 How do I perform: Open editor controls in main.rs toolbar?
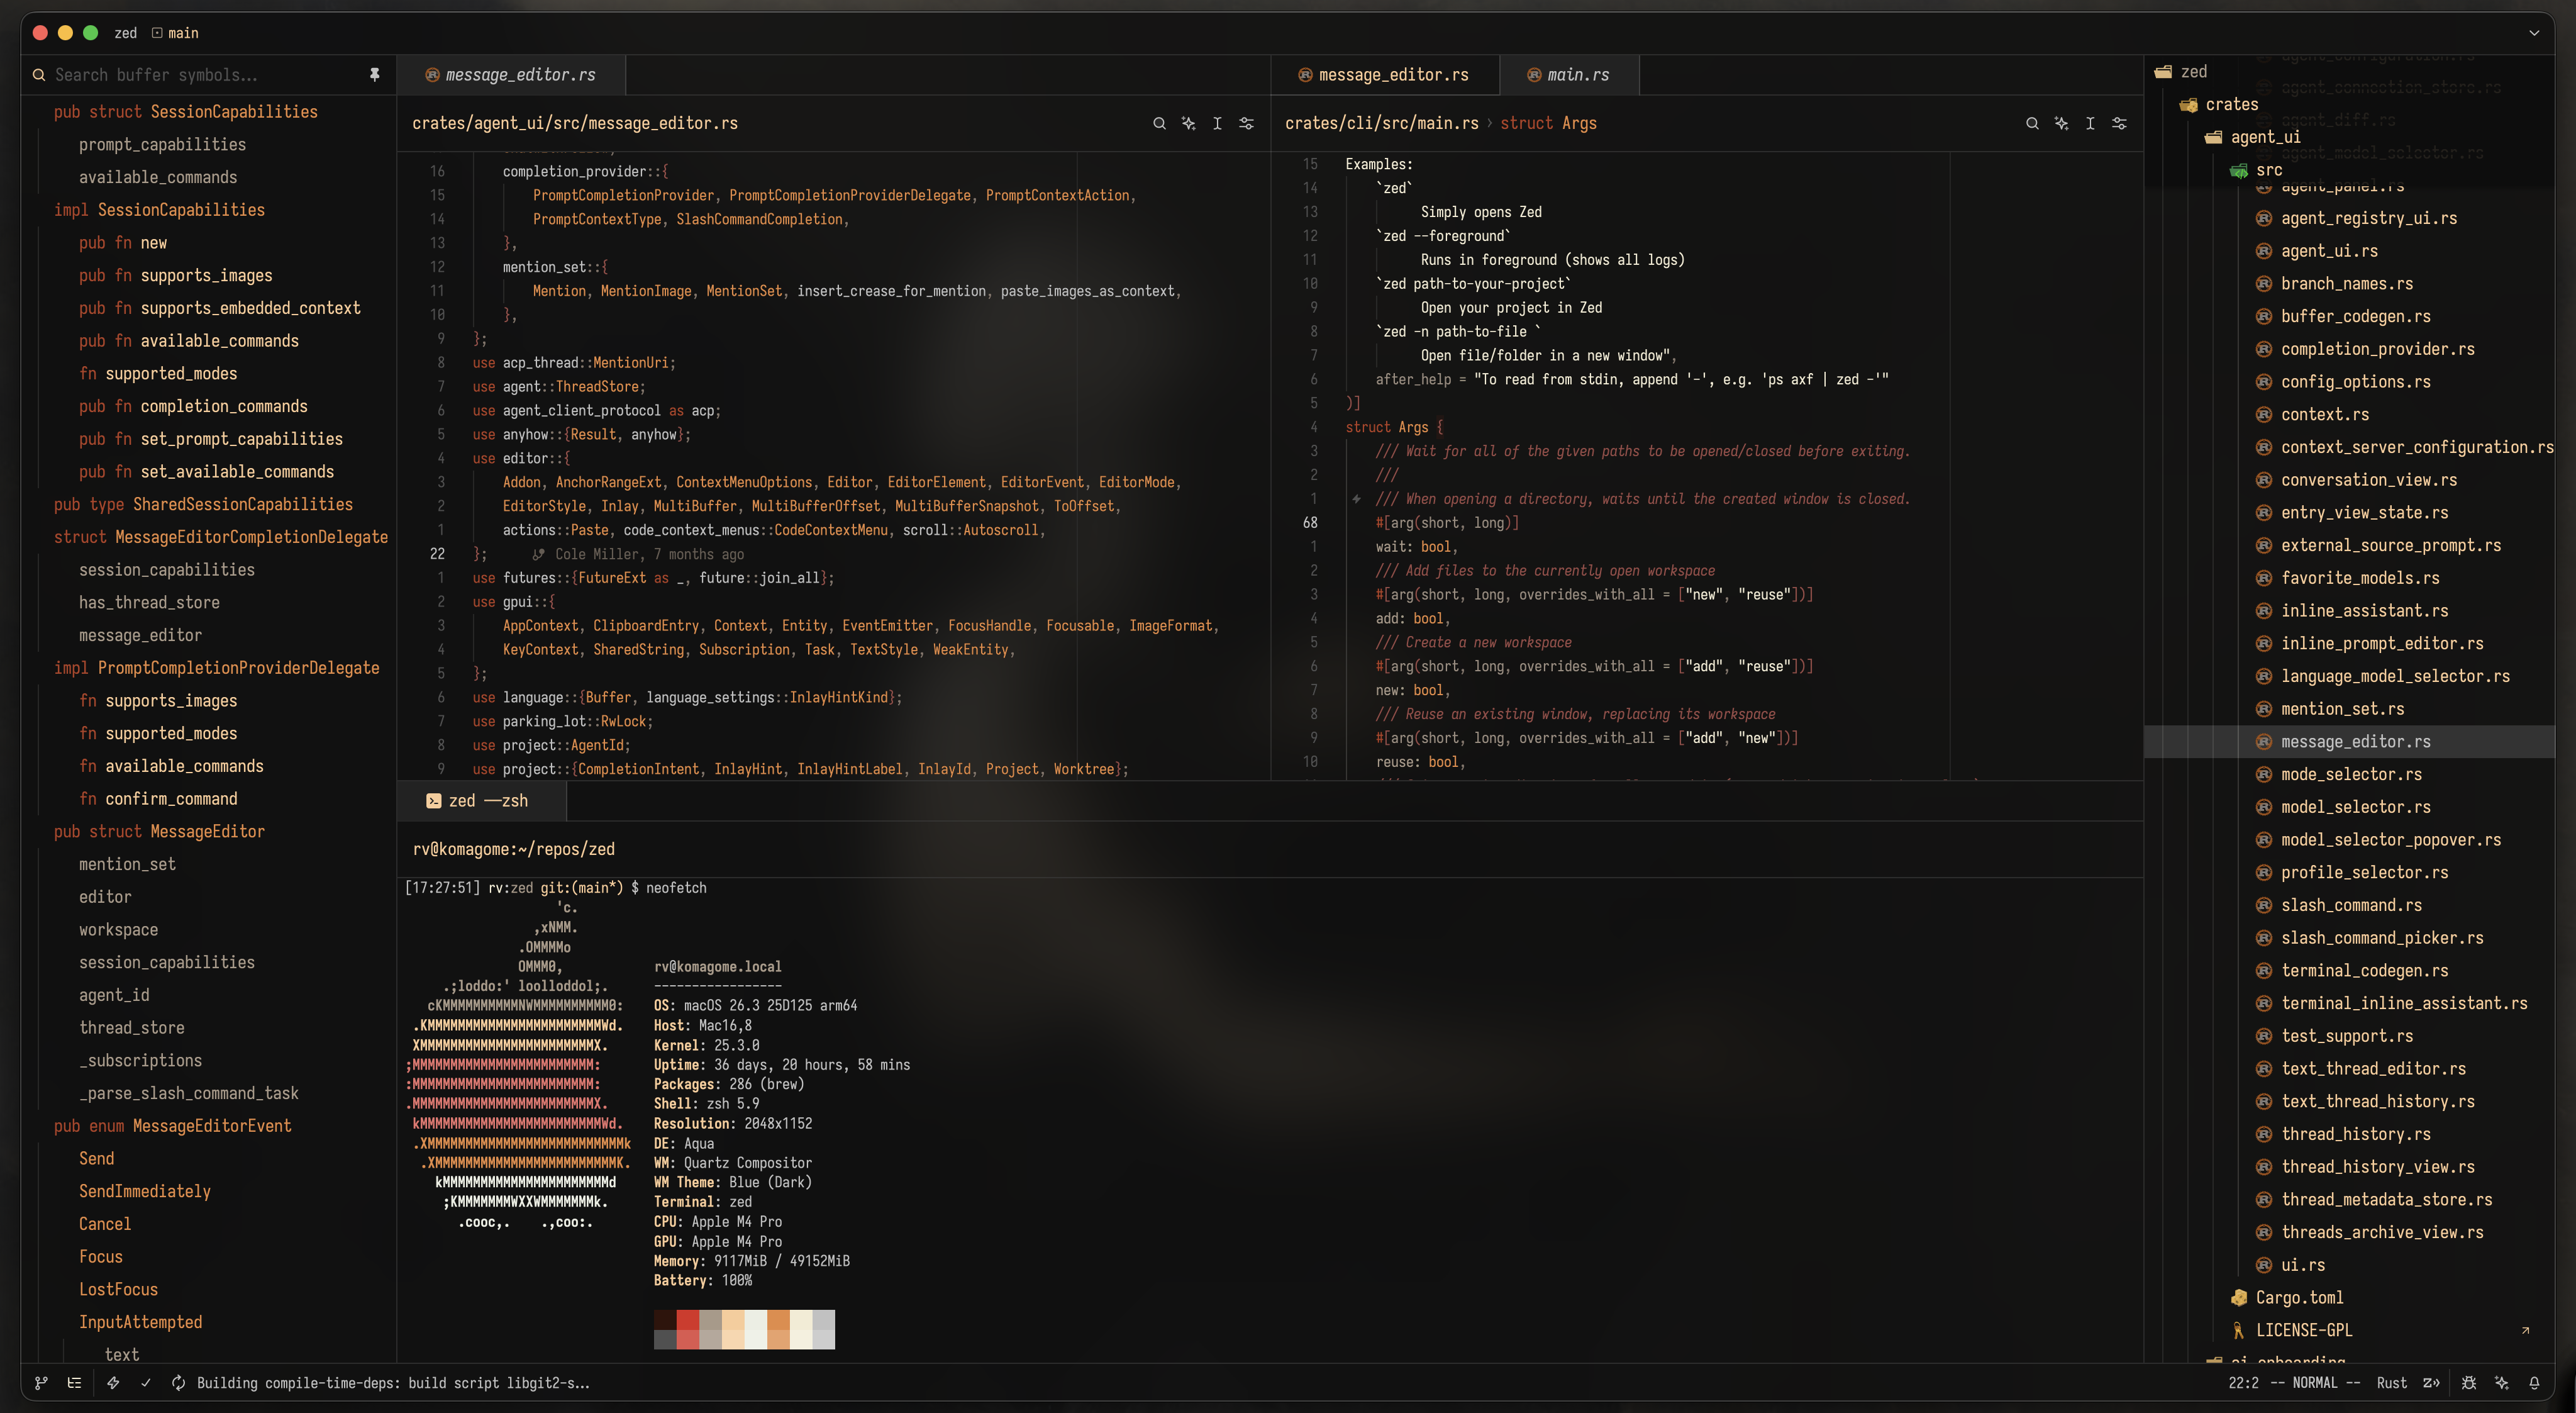tap(2119, 123)
